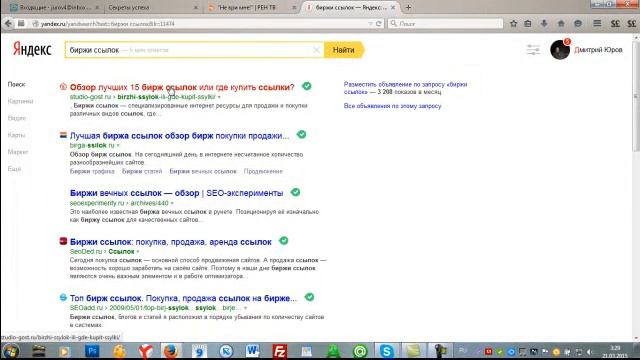Open result Биржи ссылок: покупка, продажа, аренда
Image resolution: width=640 pixels, height=360 pixels.
(x=171, y=242)
